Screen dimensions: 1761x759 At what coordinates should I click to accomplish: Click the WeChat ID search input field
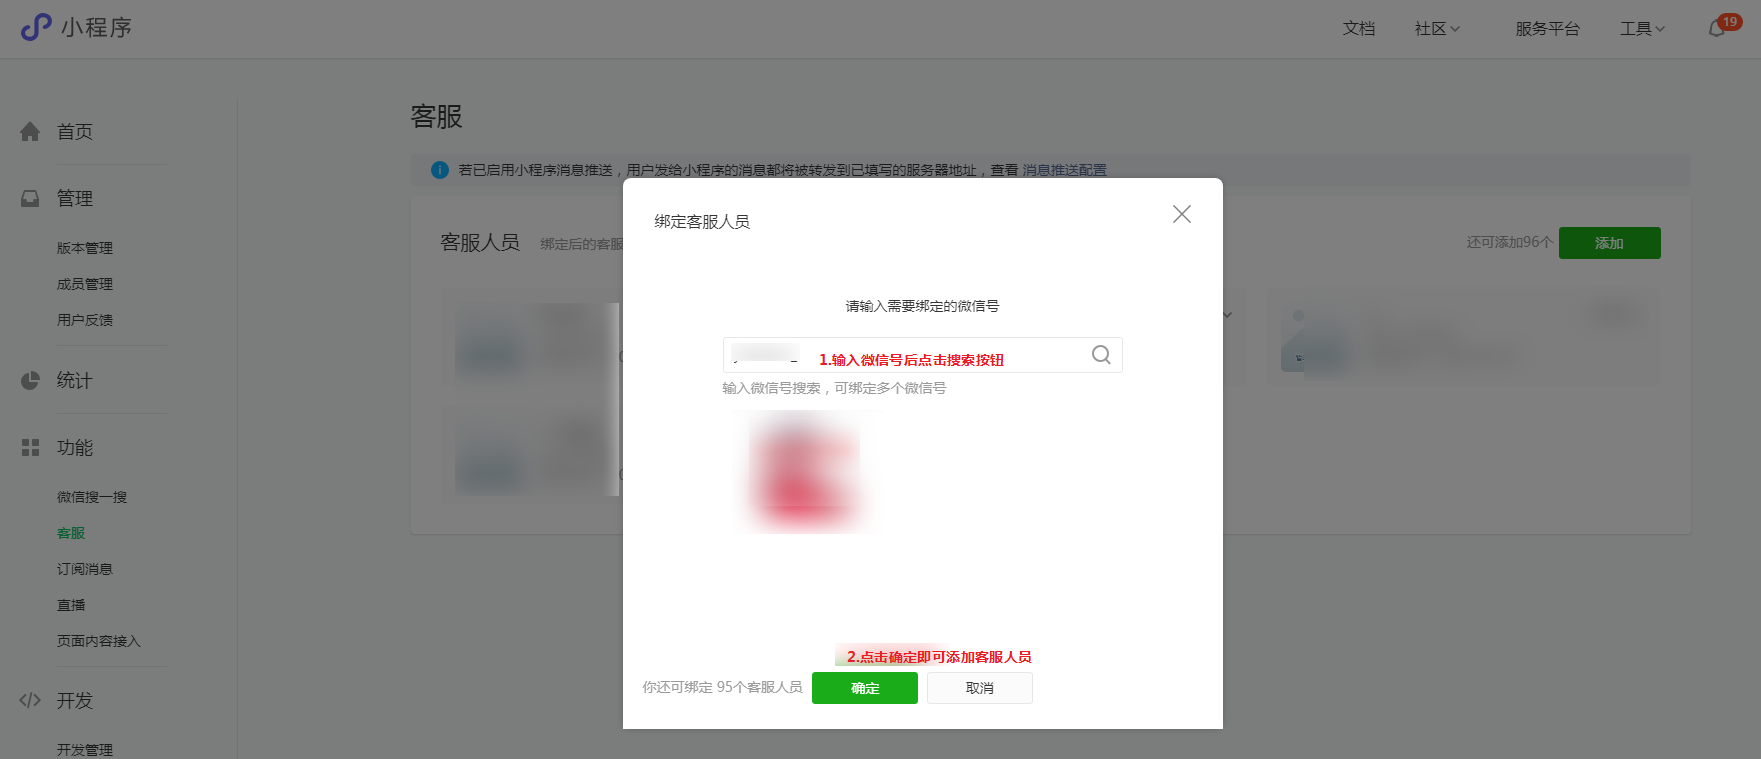coord(922,355)
